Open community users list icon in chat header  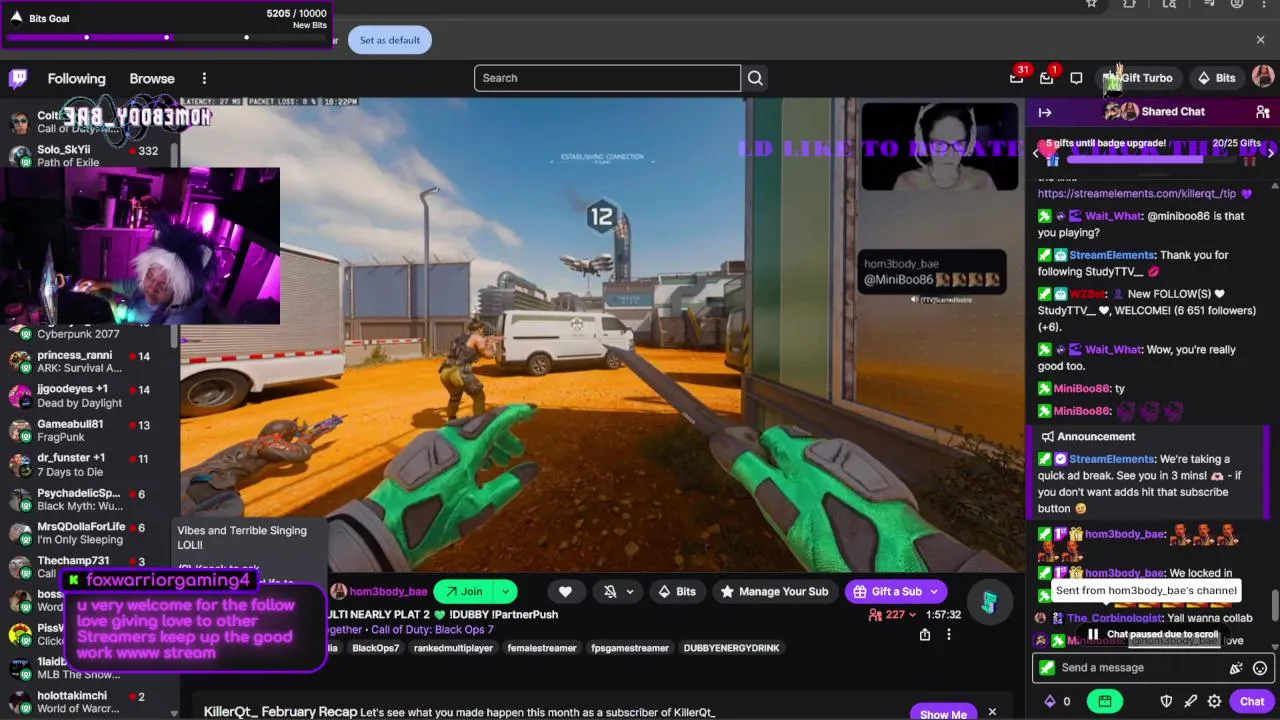tap(1263, 112)
